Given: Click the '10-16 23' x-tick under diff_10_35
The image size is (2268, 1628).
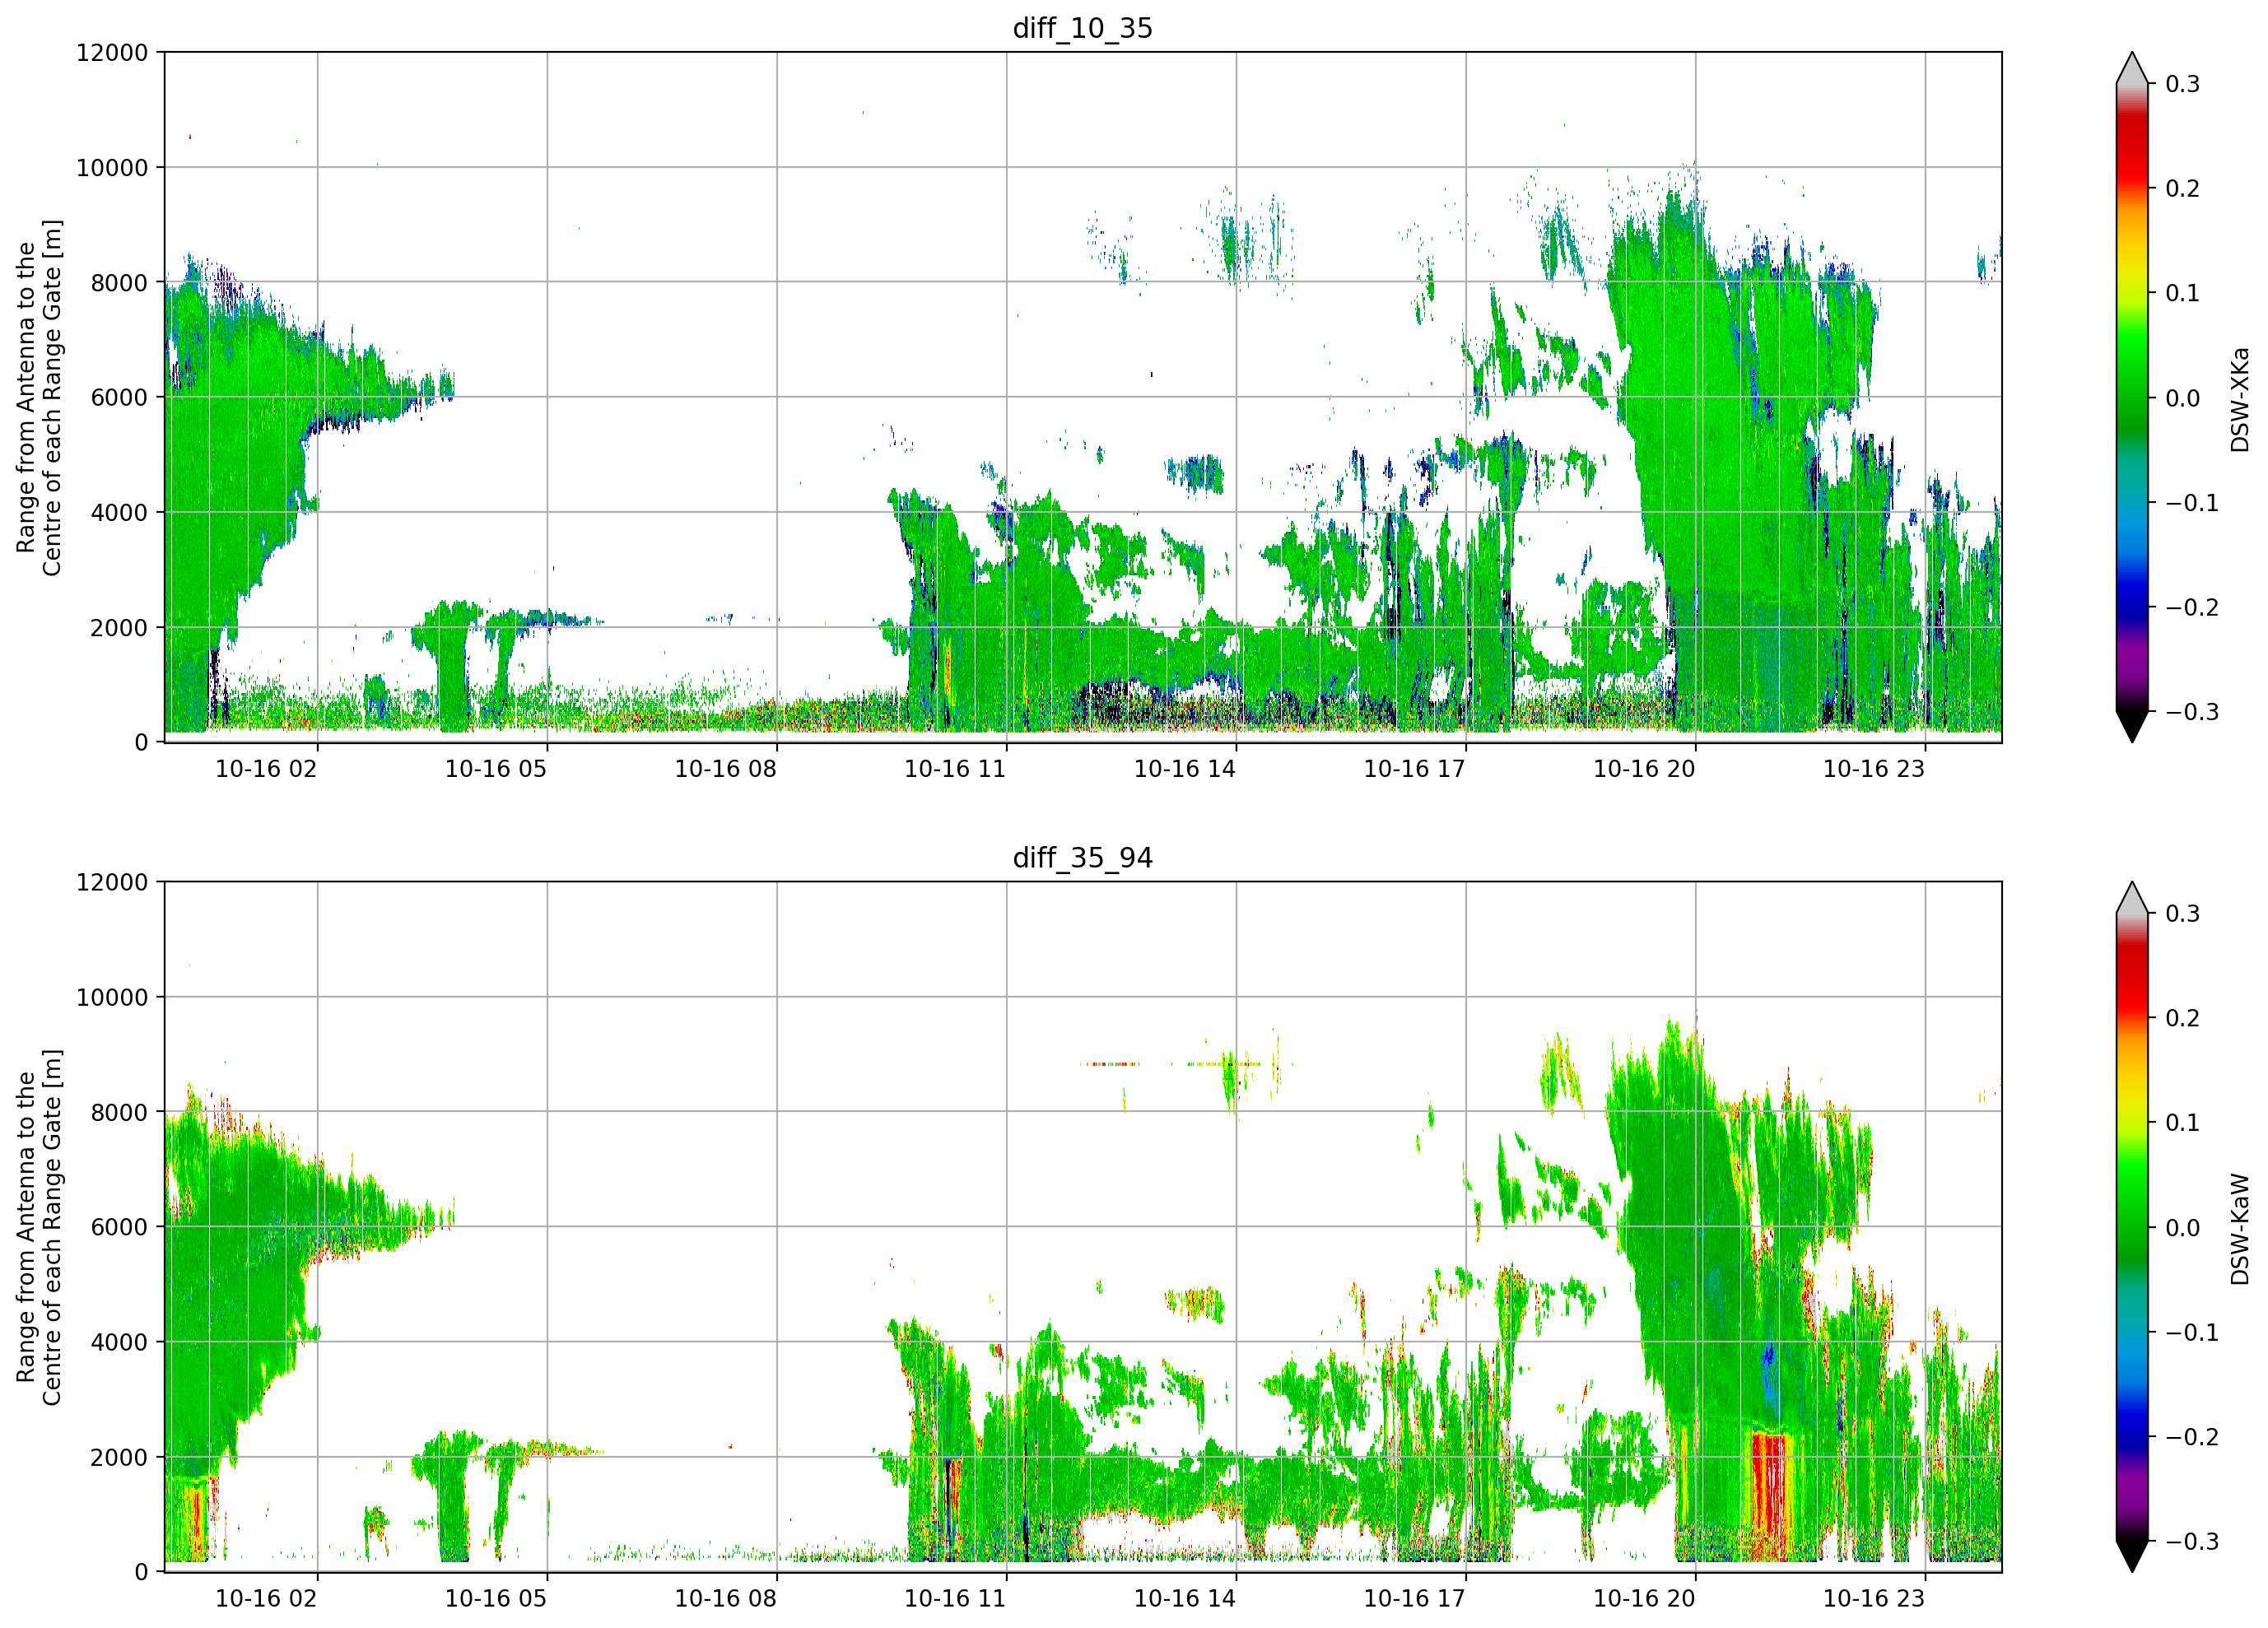Looking at the screenshot, I should tap(1874, 769).
